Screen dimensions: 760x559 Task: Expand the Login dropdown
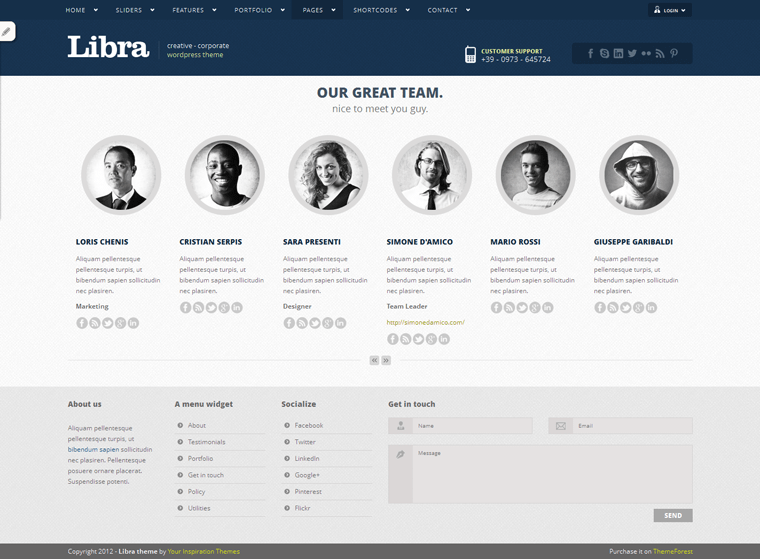pos(669,10)
